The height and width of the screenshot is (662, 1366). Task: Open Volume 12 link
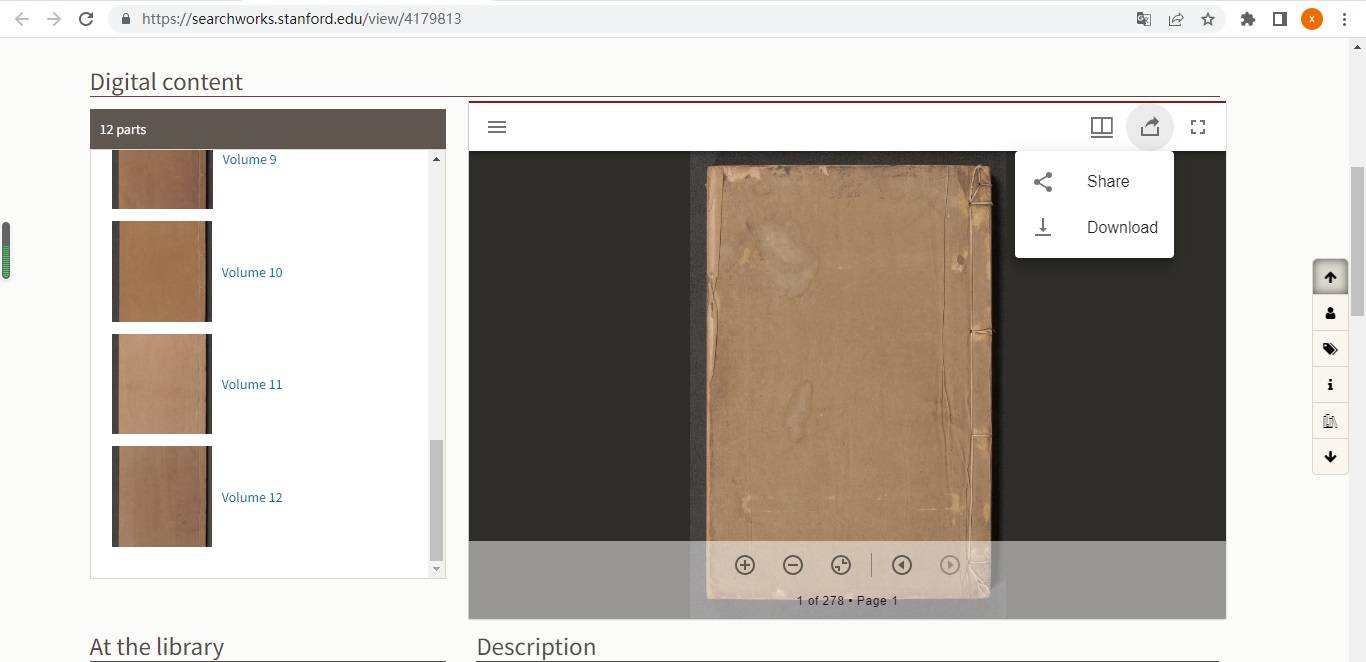(252, 497)
